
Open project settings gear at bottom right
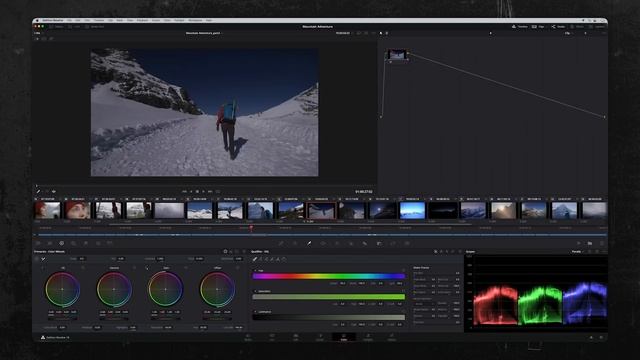[x=601, y=338]
